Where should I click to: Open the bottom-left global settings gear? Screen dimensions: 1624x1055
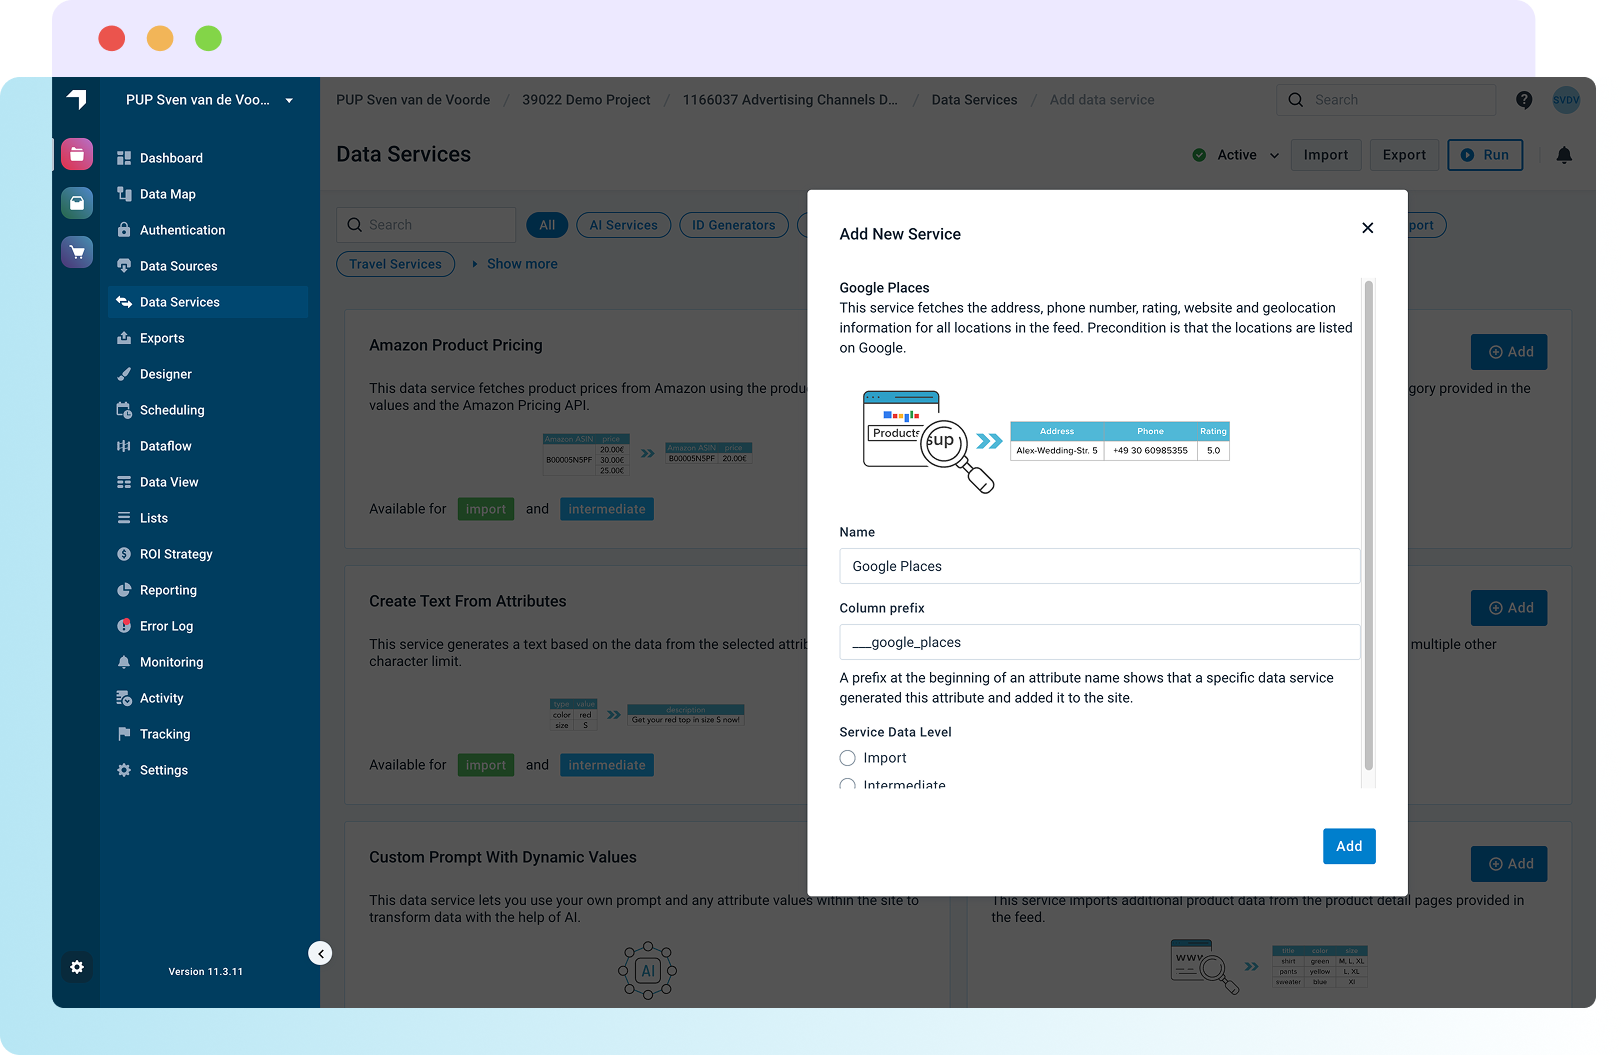pos(77,967)
